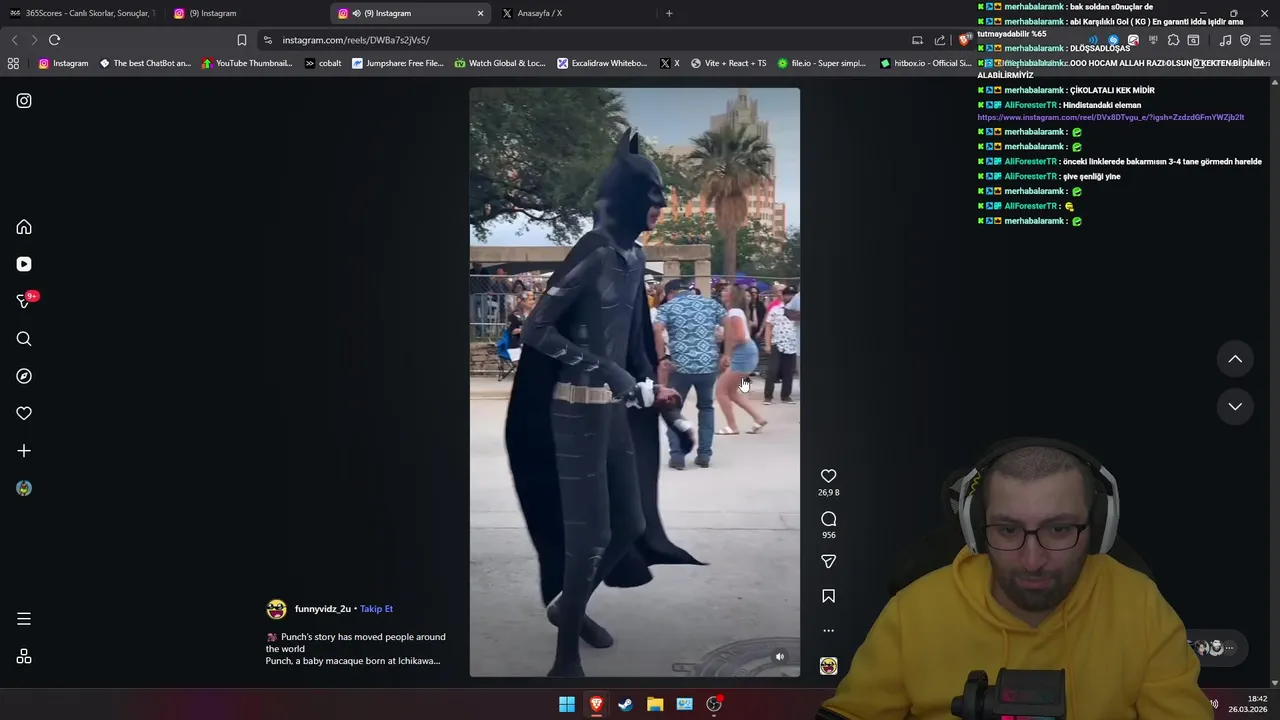Open the Meta apps grid icon
This screenshot has height=720, width=1280.
pyautogui.click(x=24, y=657)
